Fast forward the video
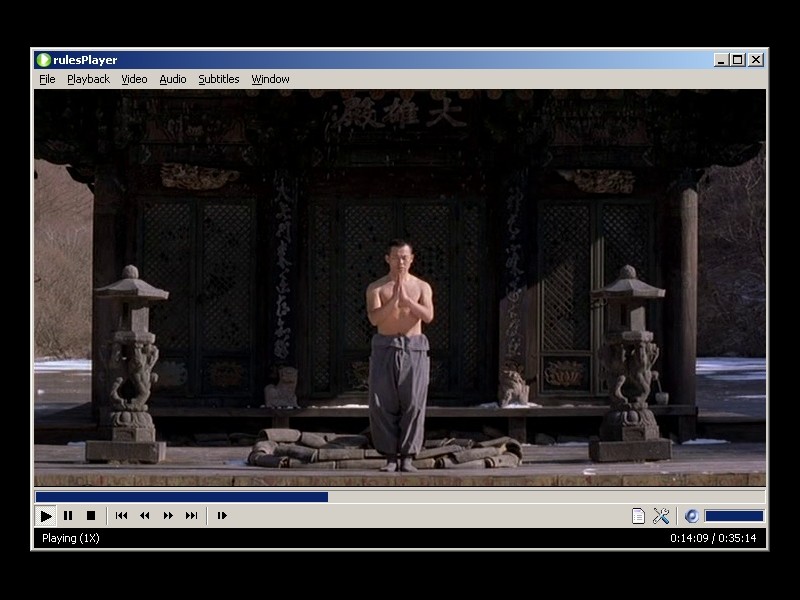Image resolution: width=800 pixels, height=600 pixels. point(168,516)
